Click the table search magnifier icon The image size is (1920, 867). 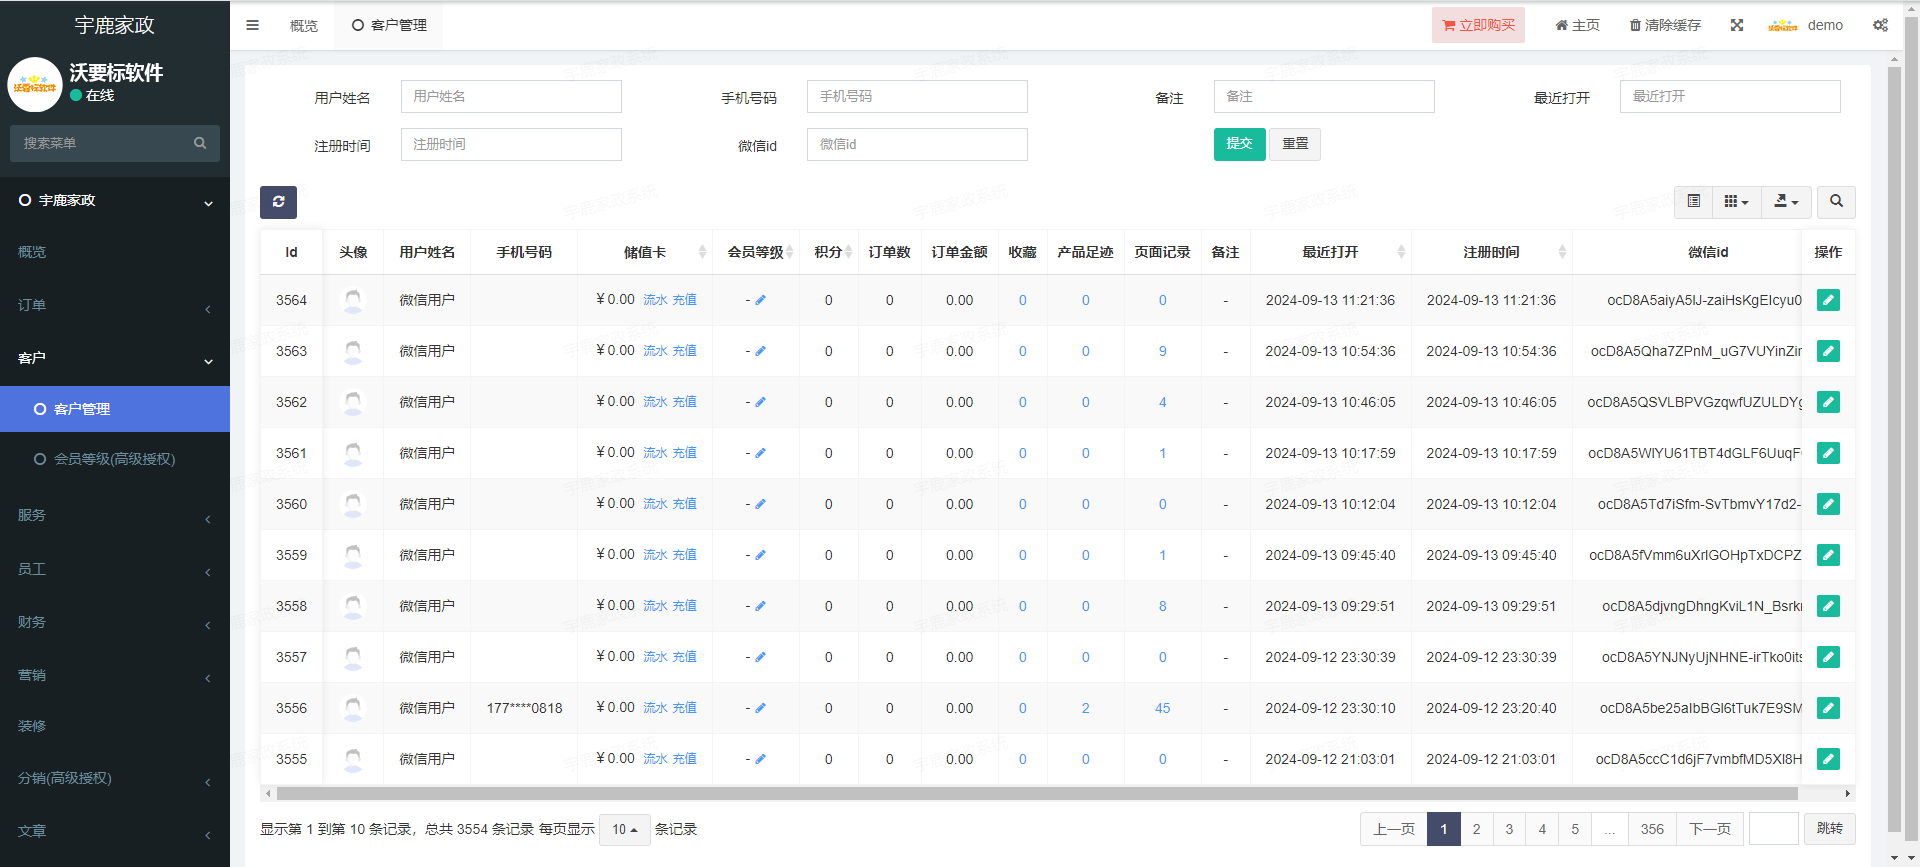pyautogui.click(x=1836, y=202)
